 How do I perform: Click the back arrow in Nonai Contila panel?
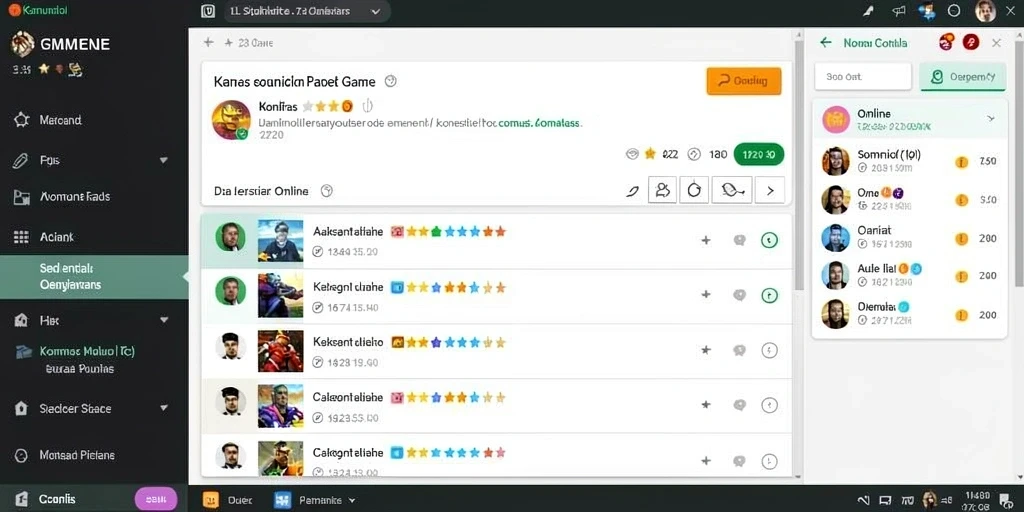click(825, 42)
